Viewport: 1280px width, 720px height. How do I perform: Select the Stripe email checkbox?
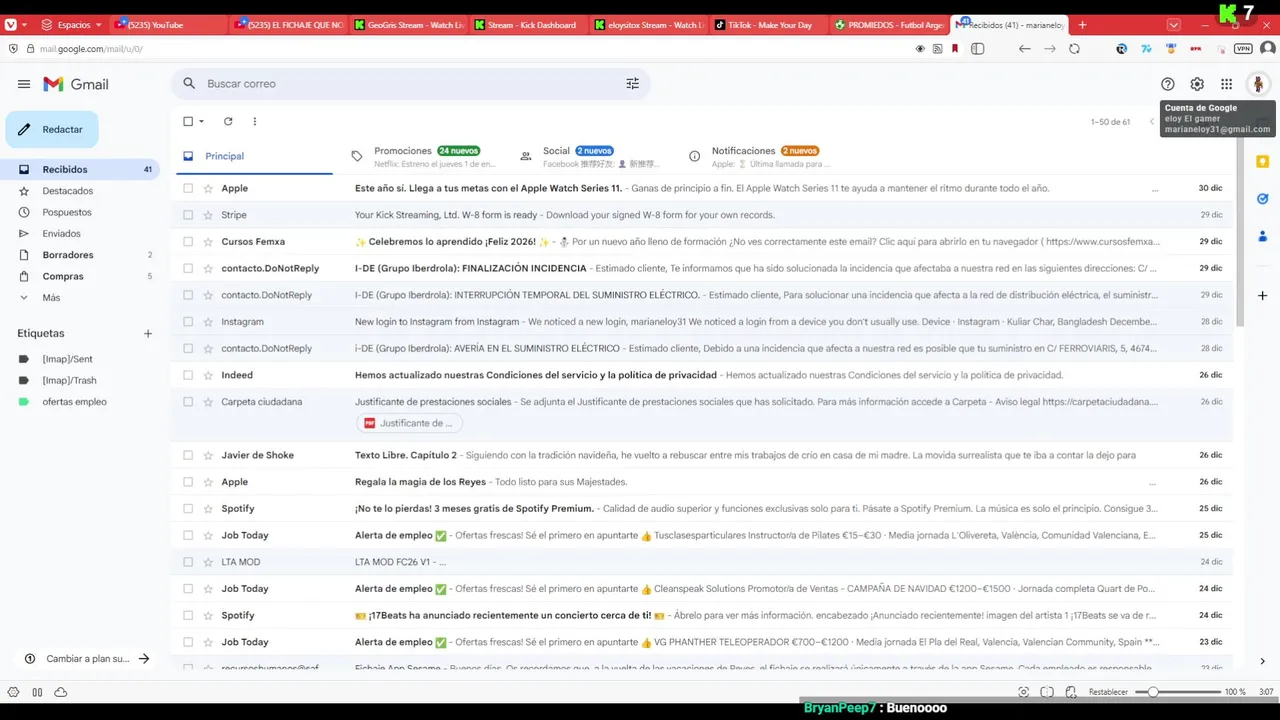point(188,215)
